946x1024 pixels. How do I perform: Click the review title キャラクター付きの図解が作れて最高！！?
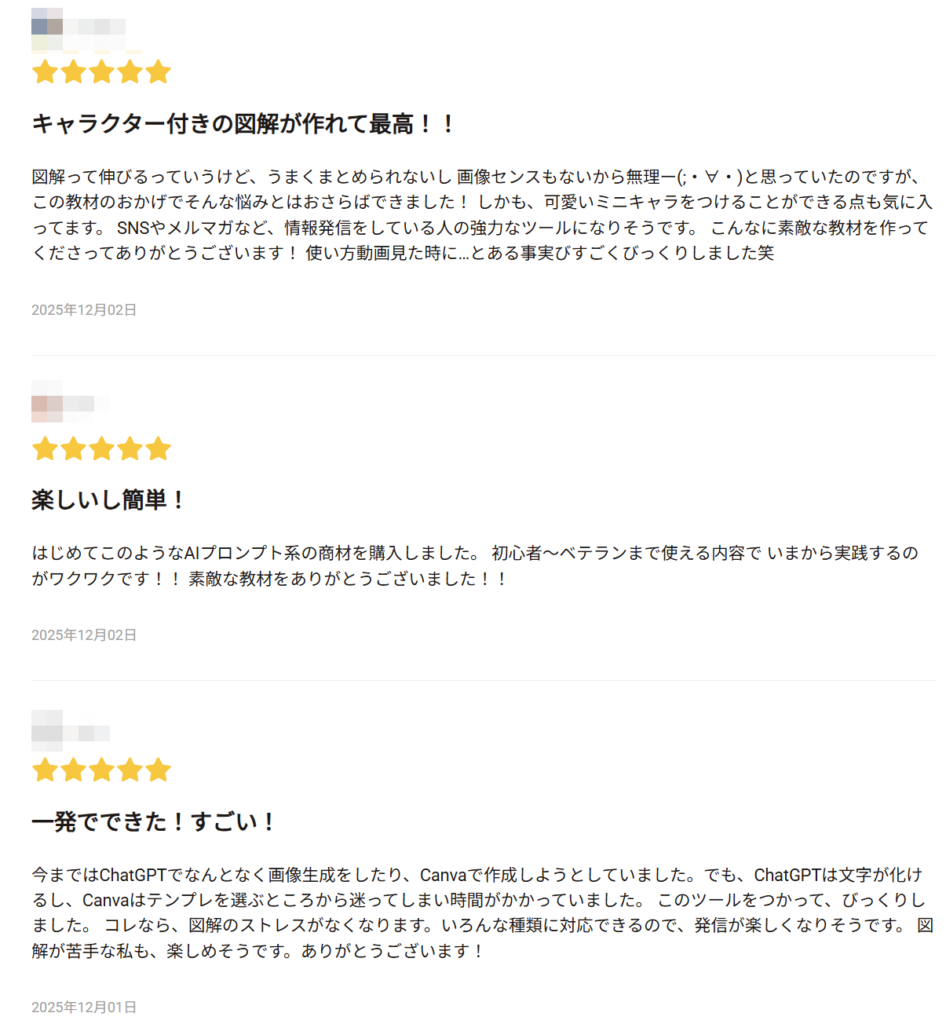tap(244, 124)
